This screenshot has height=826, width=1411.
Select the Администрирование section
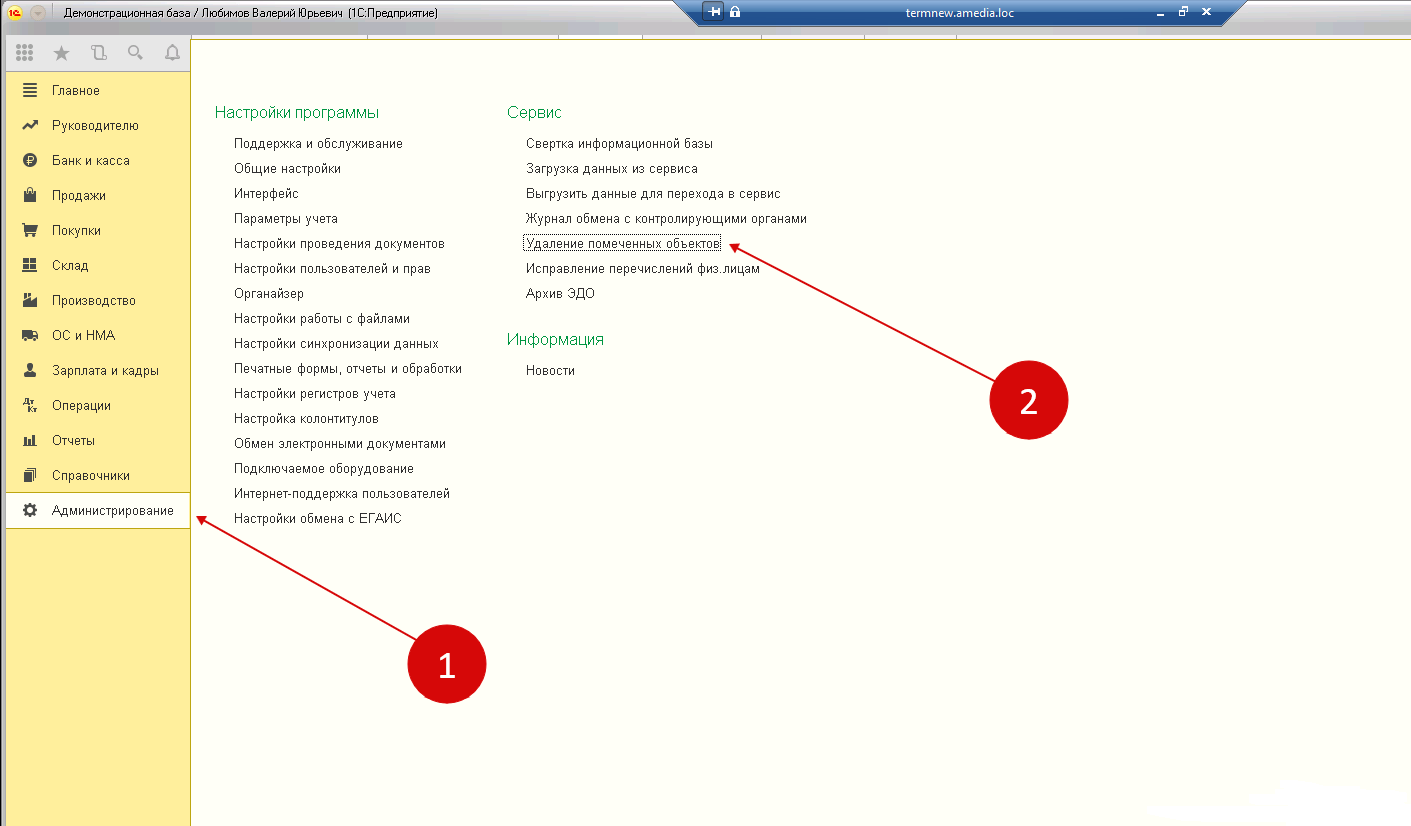coord(98,510)
